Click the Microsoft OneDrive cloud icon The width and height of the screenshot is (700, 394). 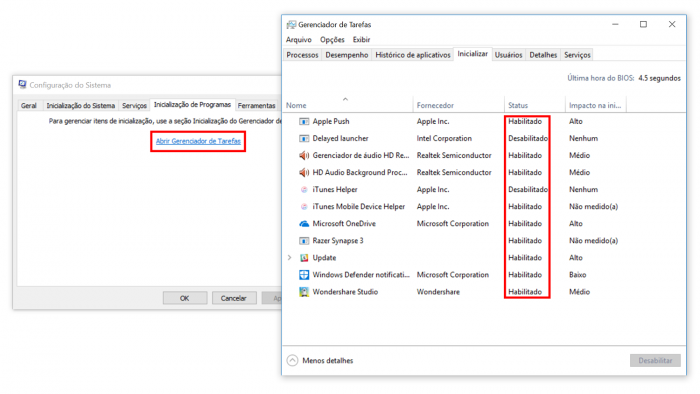point(304,224)
